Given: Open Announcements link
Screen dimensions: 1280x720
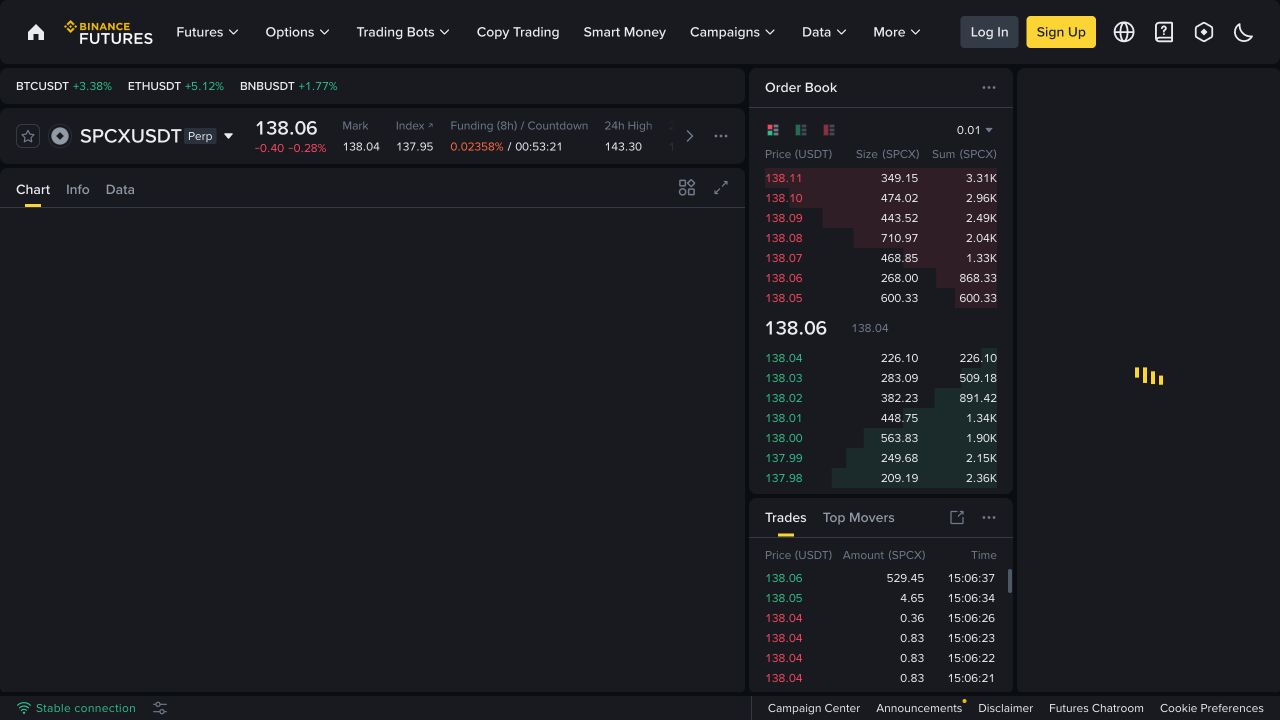Looking at the screenshot, I should (919, 708).
